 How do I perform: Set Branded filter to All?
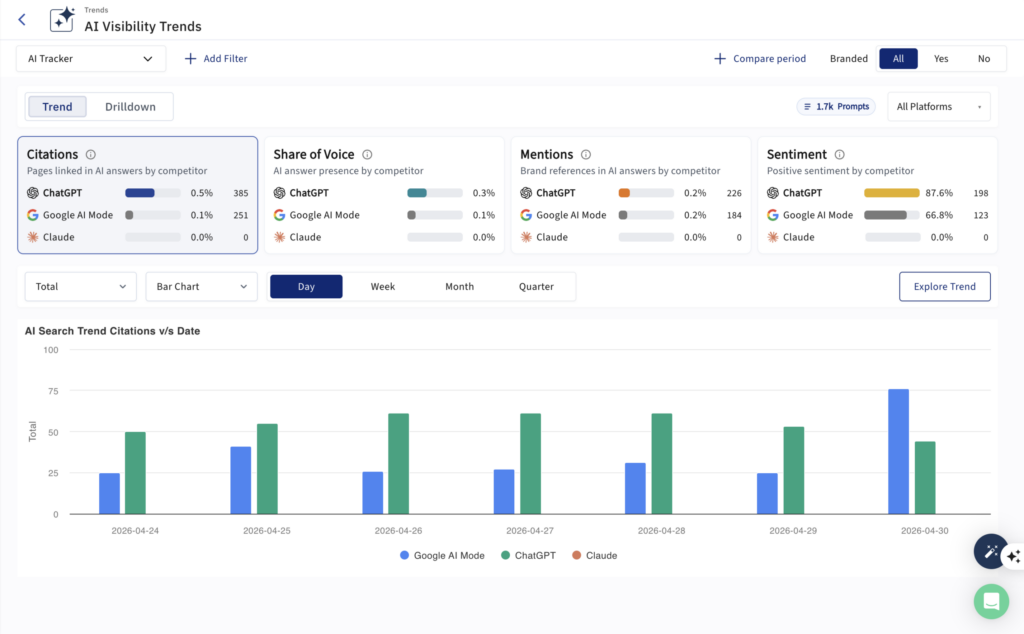(899, 59)
